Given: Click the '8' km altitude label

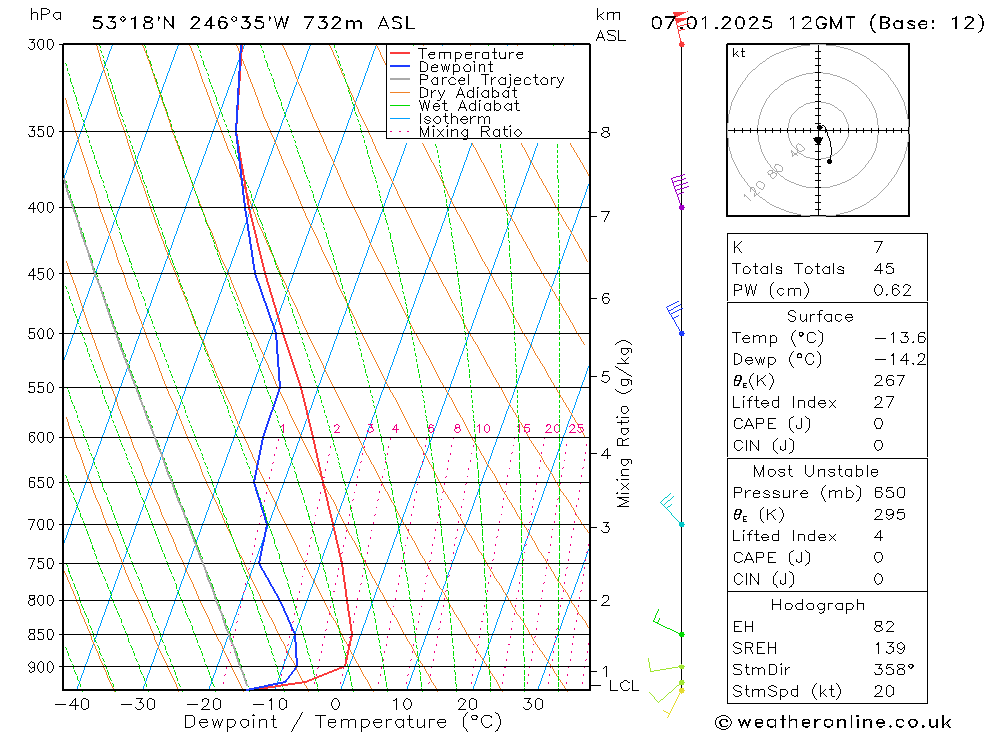Looking at the screenshot, I should tap(605, 132).
